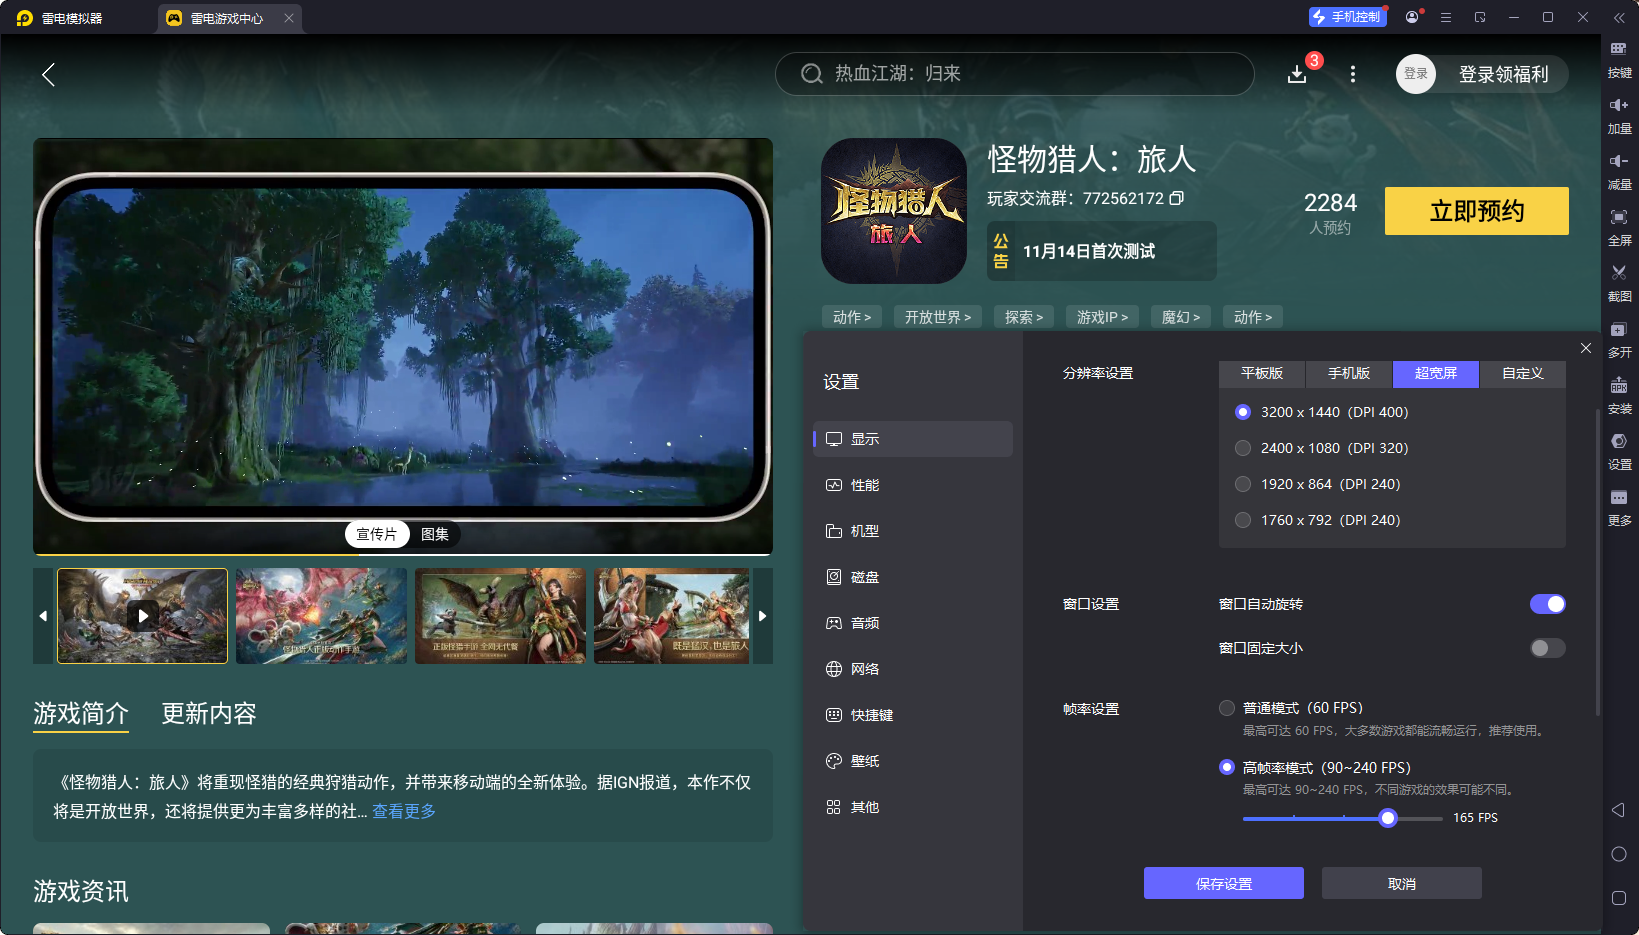
Task: Open the 按键 keymapping tool
Action: click(1620, 57)
